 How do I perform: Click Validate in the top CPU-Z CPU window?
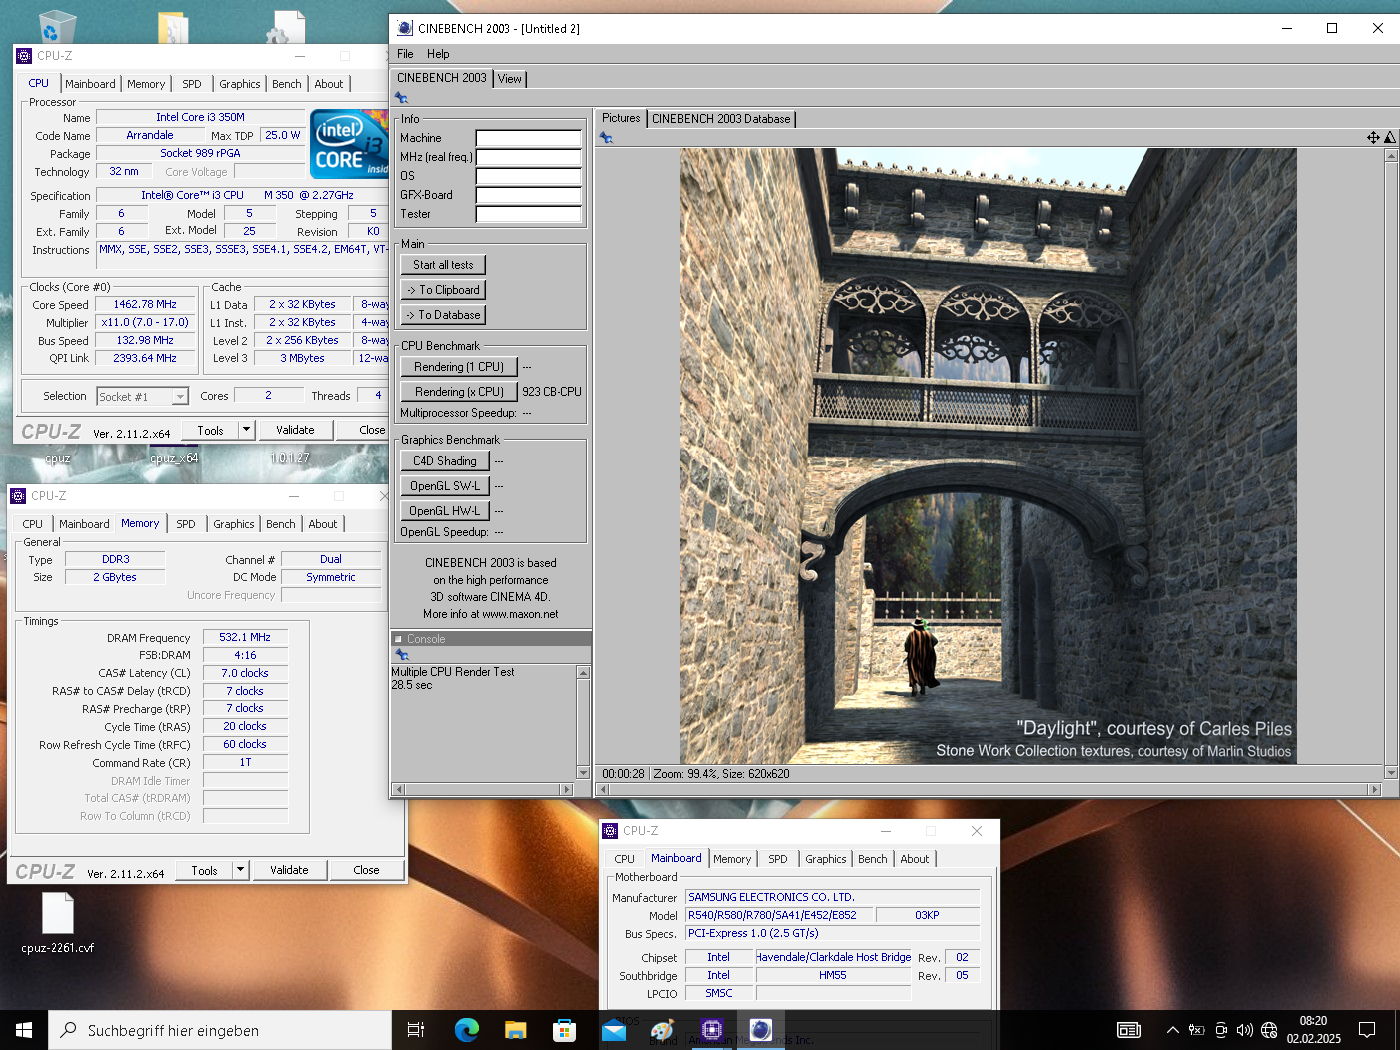coord(295,430)
